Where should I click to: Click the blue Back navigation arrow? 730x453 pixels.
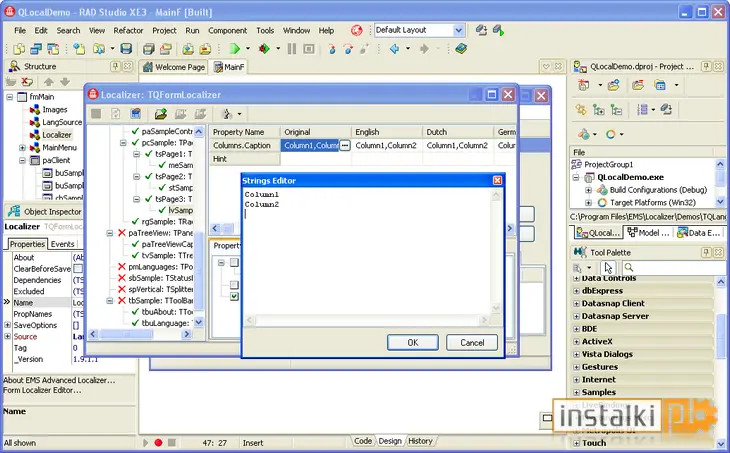[395, 49]
